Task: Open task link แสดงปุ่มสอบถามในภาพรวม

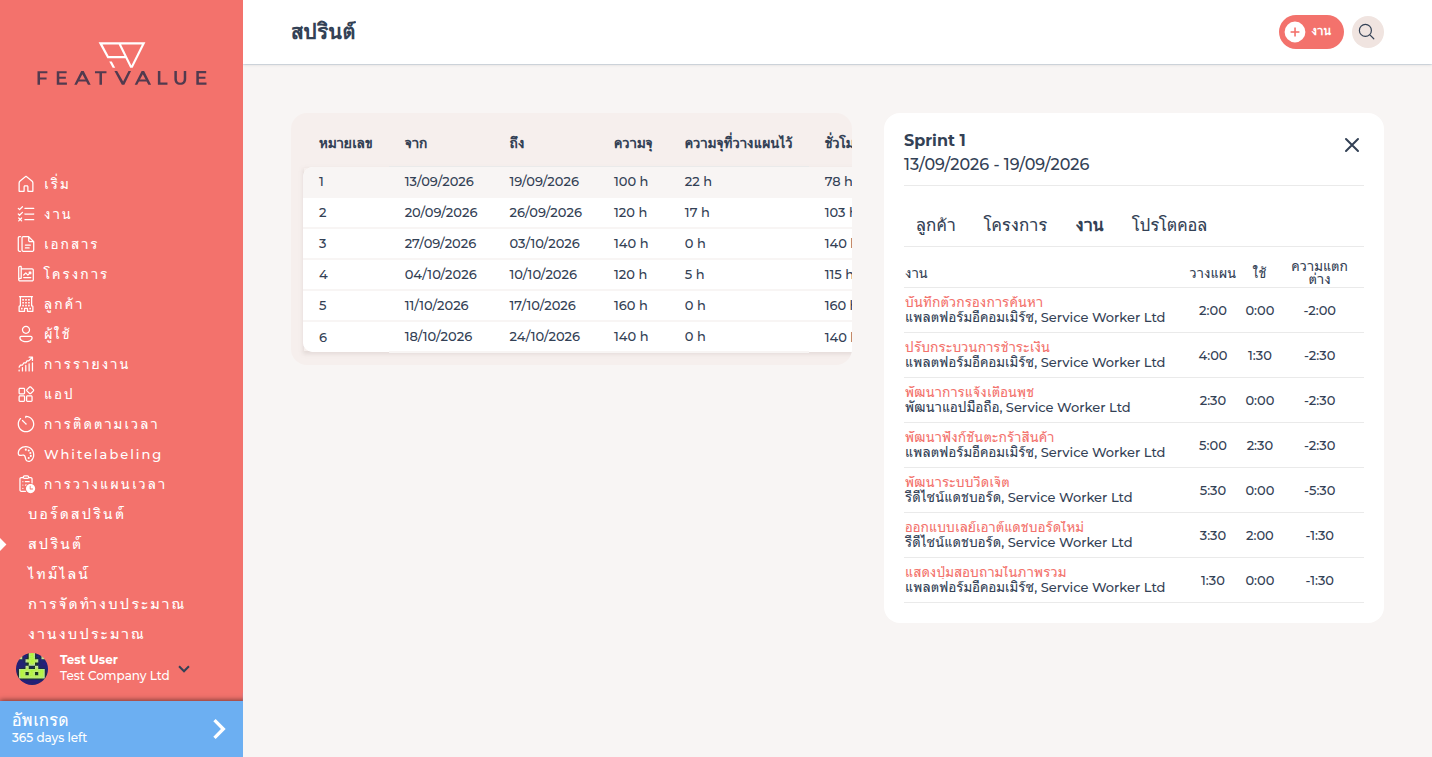Action: click(985, 572)
